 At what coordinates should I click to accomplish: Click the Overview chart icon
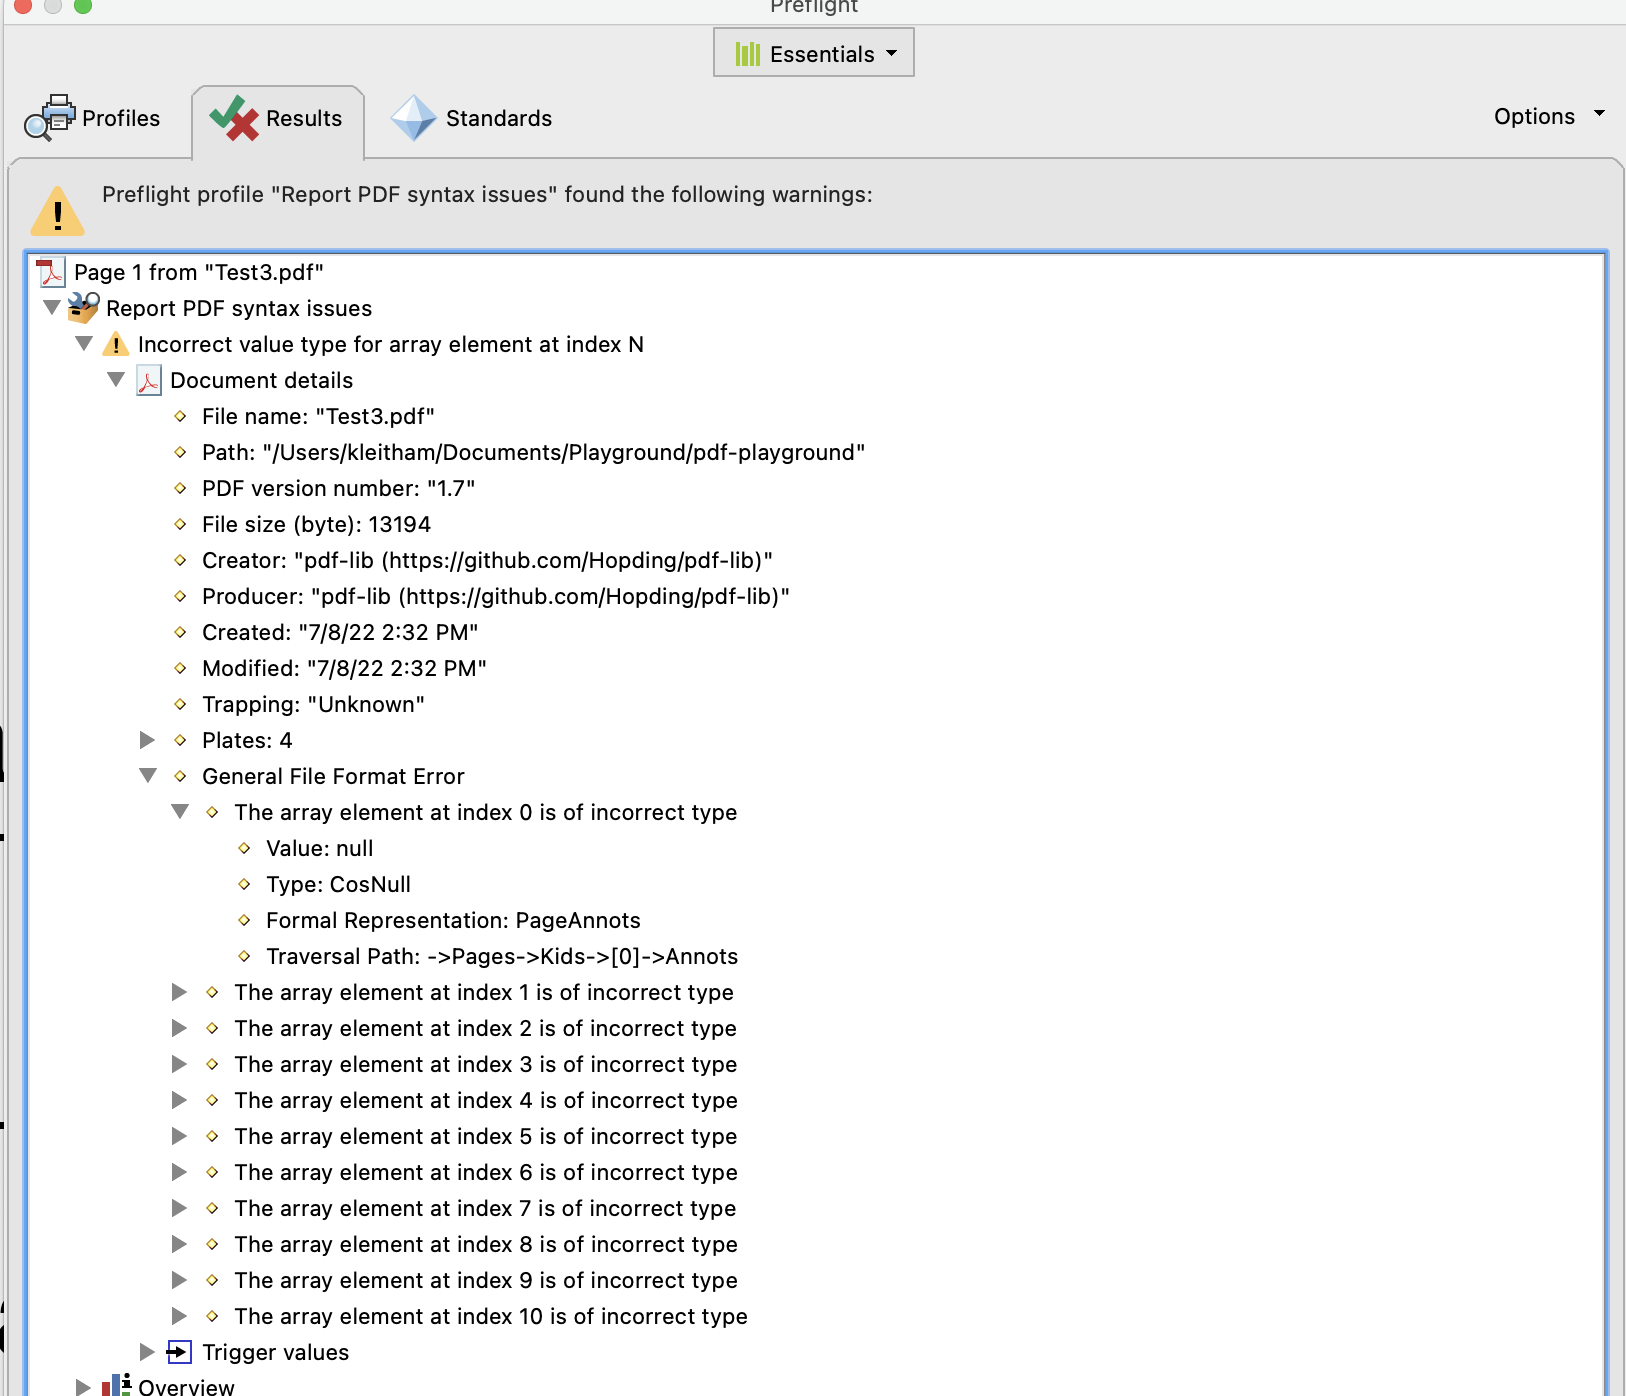click(x=115, y=1384)
